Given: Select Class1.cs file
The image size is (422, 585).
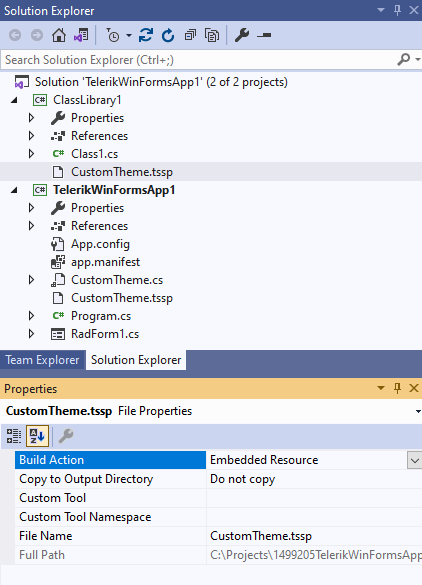Looking at the screenshot, I should (x=94, y=154).
